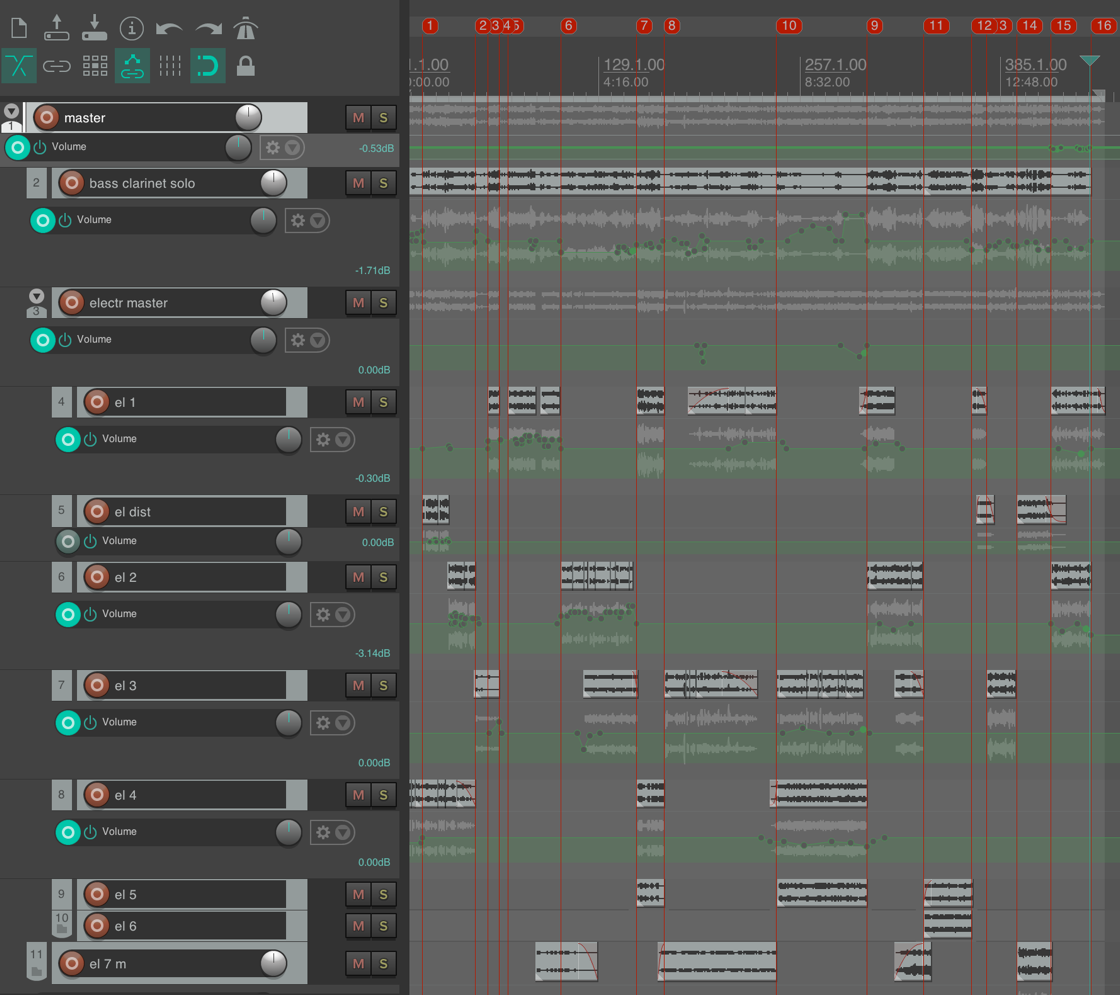
Task: Arm el 3 track for recording
Action: 96,686
